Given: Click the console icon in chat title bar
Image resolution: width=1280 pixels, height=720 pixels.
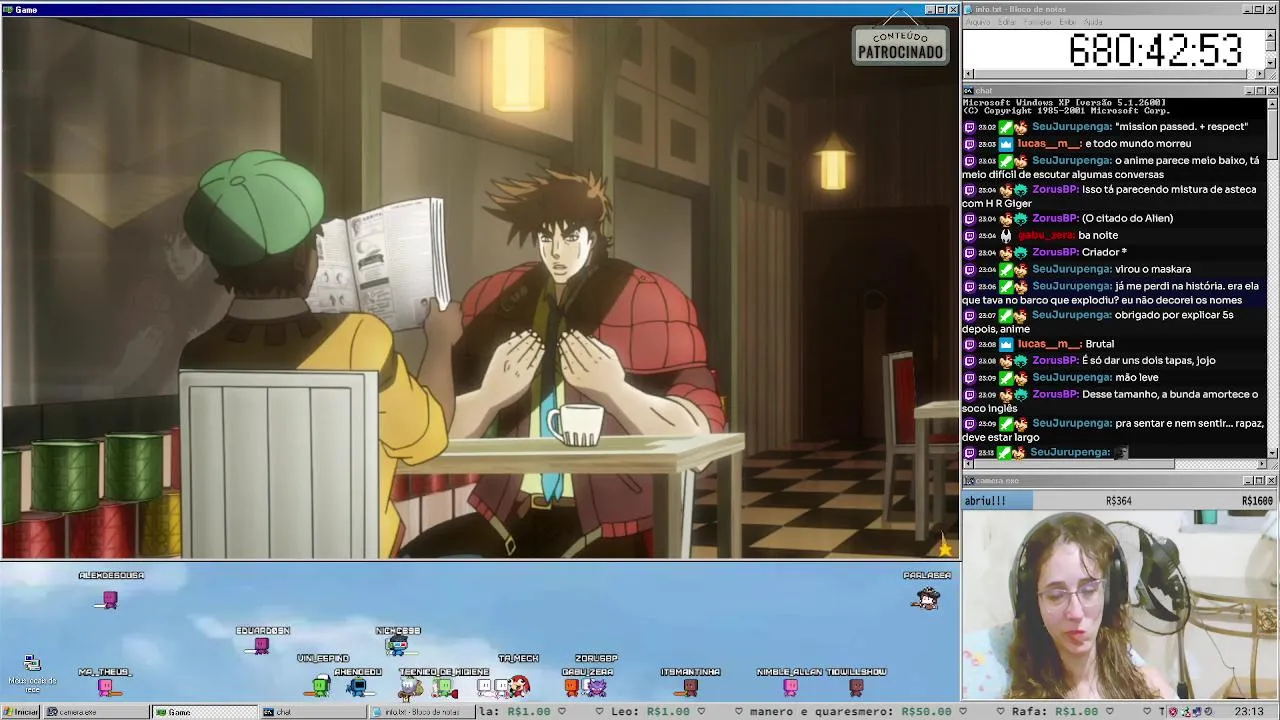Looking at the screenshot, I should coord(968,91).
